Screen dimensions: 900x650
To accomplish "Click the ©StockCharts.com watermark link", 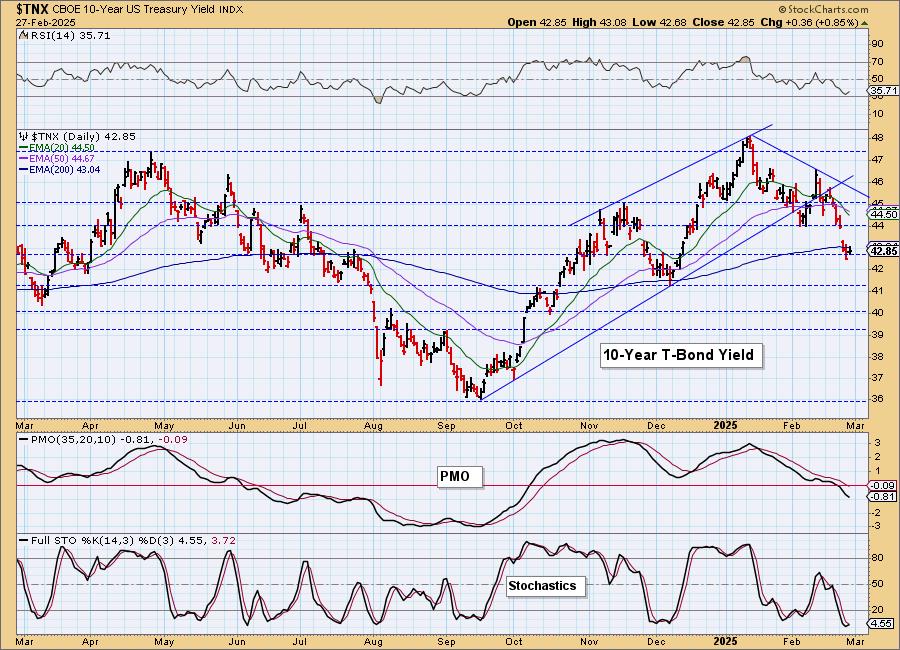I will coord(823,9).
